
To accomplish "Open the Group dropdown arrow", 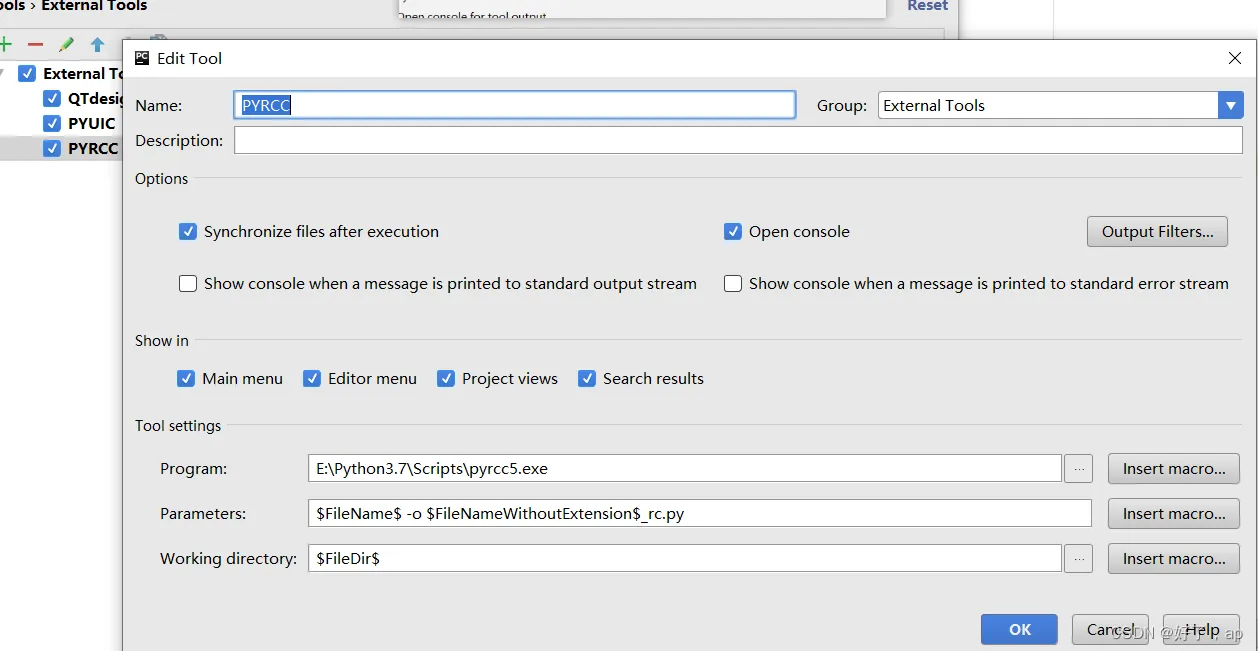I will click(1230, 105).
